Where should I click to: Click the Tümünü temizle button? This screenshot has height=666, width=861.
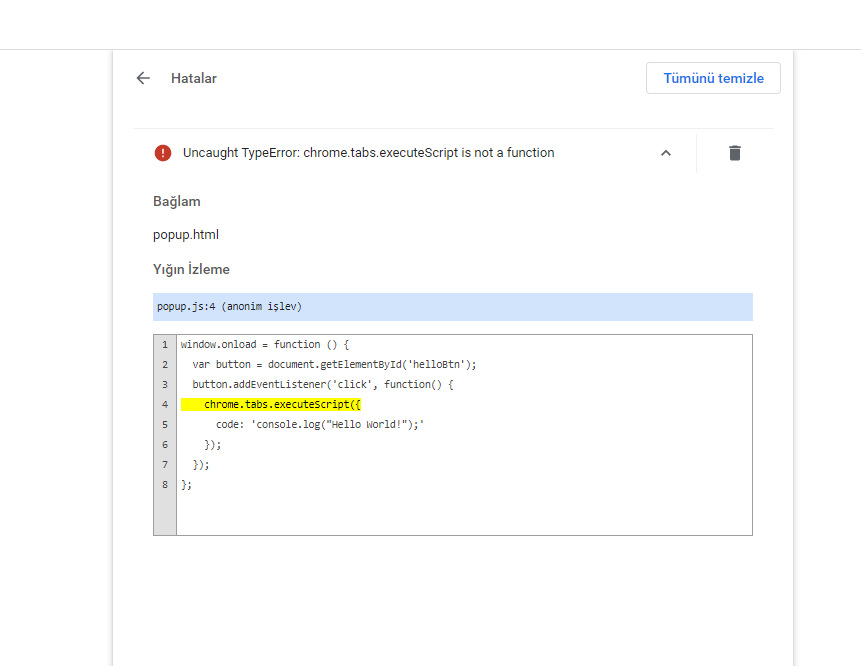coord(713,78)
